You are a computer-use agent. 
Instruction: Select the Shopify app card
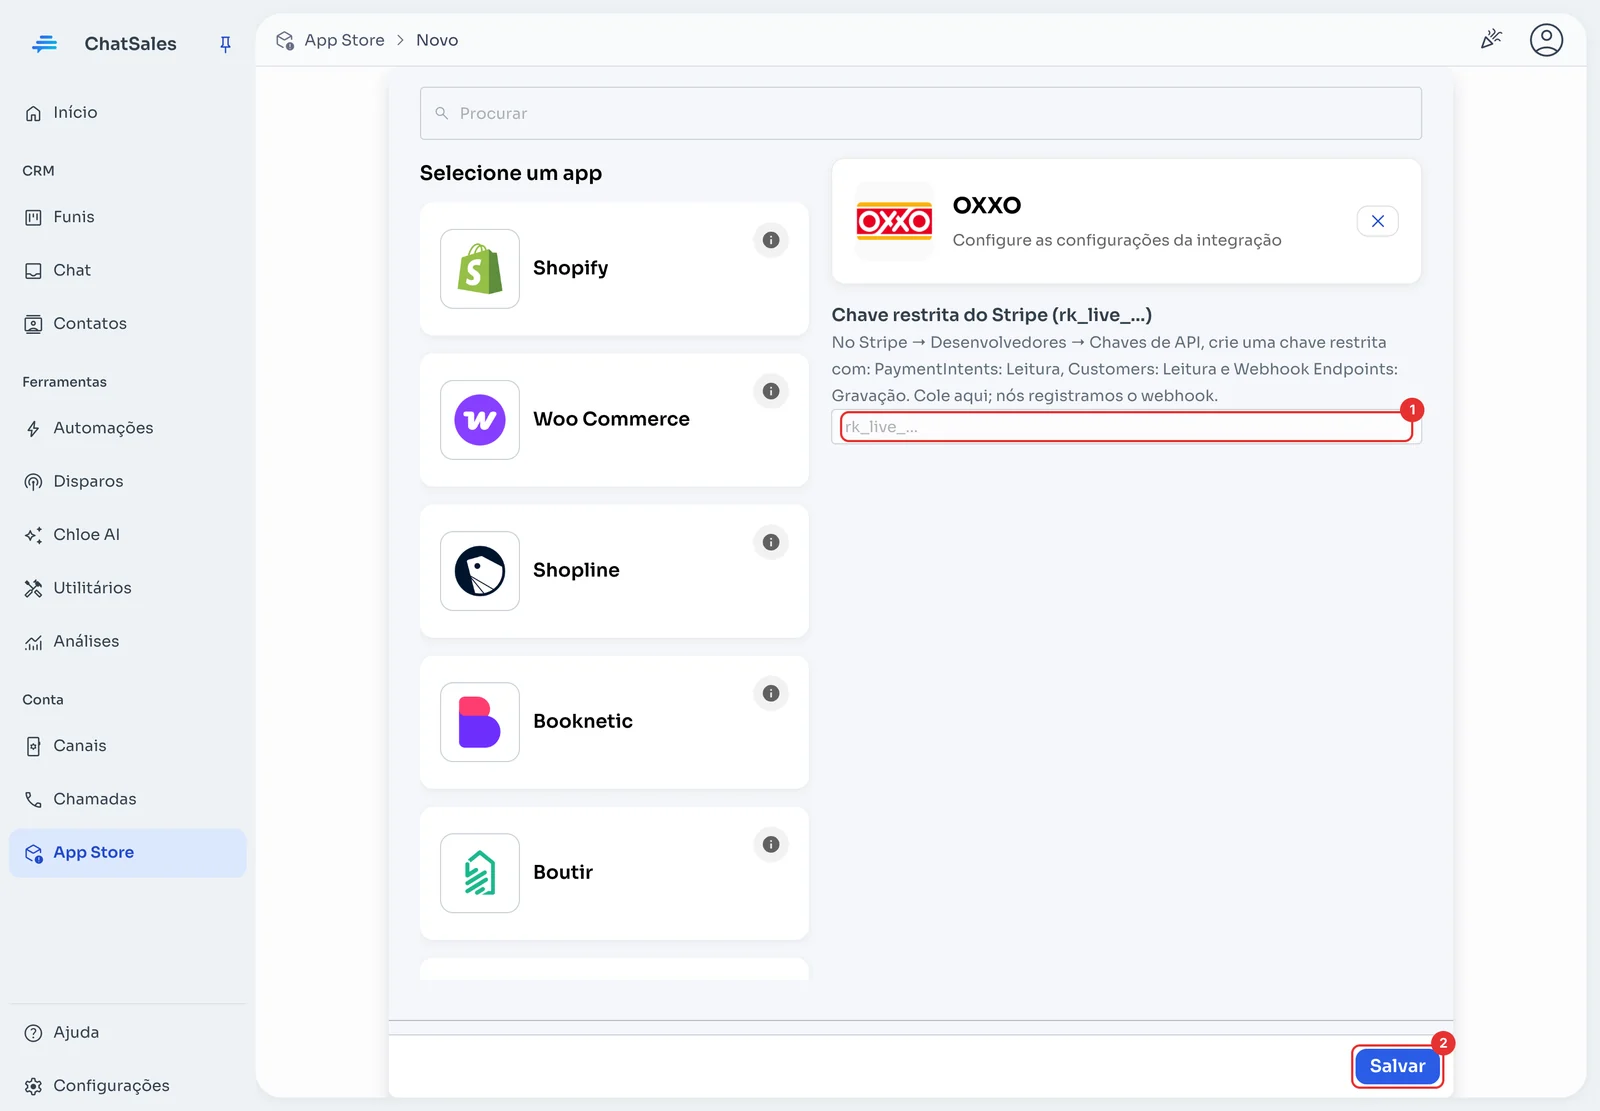(x=614, y=269)
